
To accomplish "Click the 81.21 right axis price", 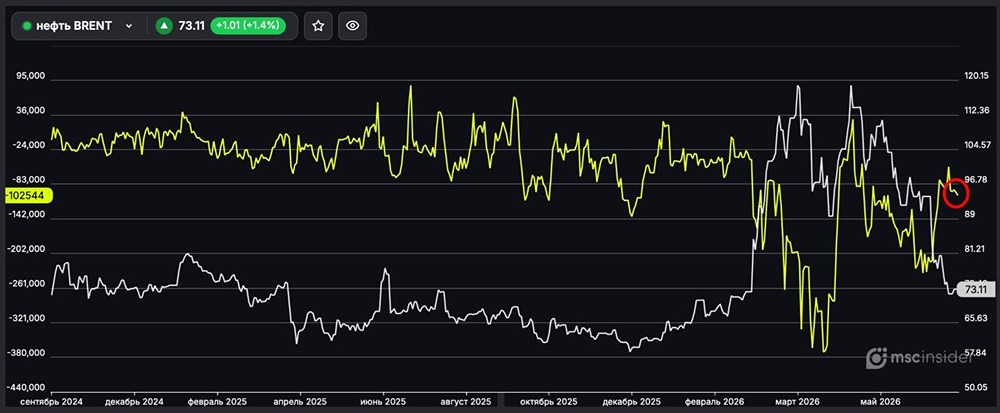I will (976, 249).
